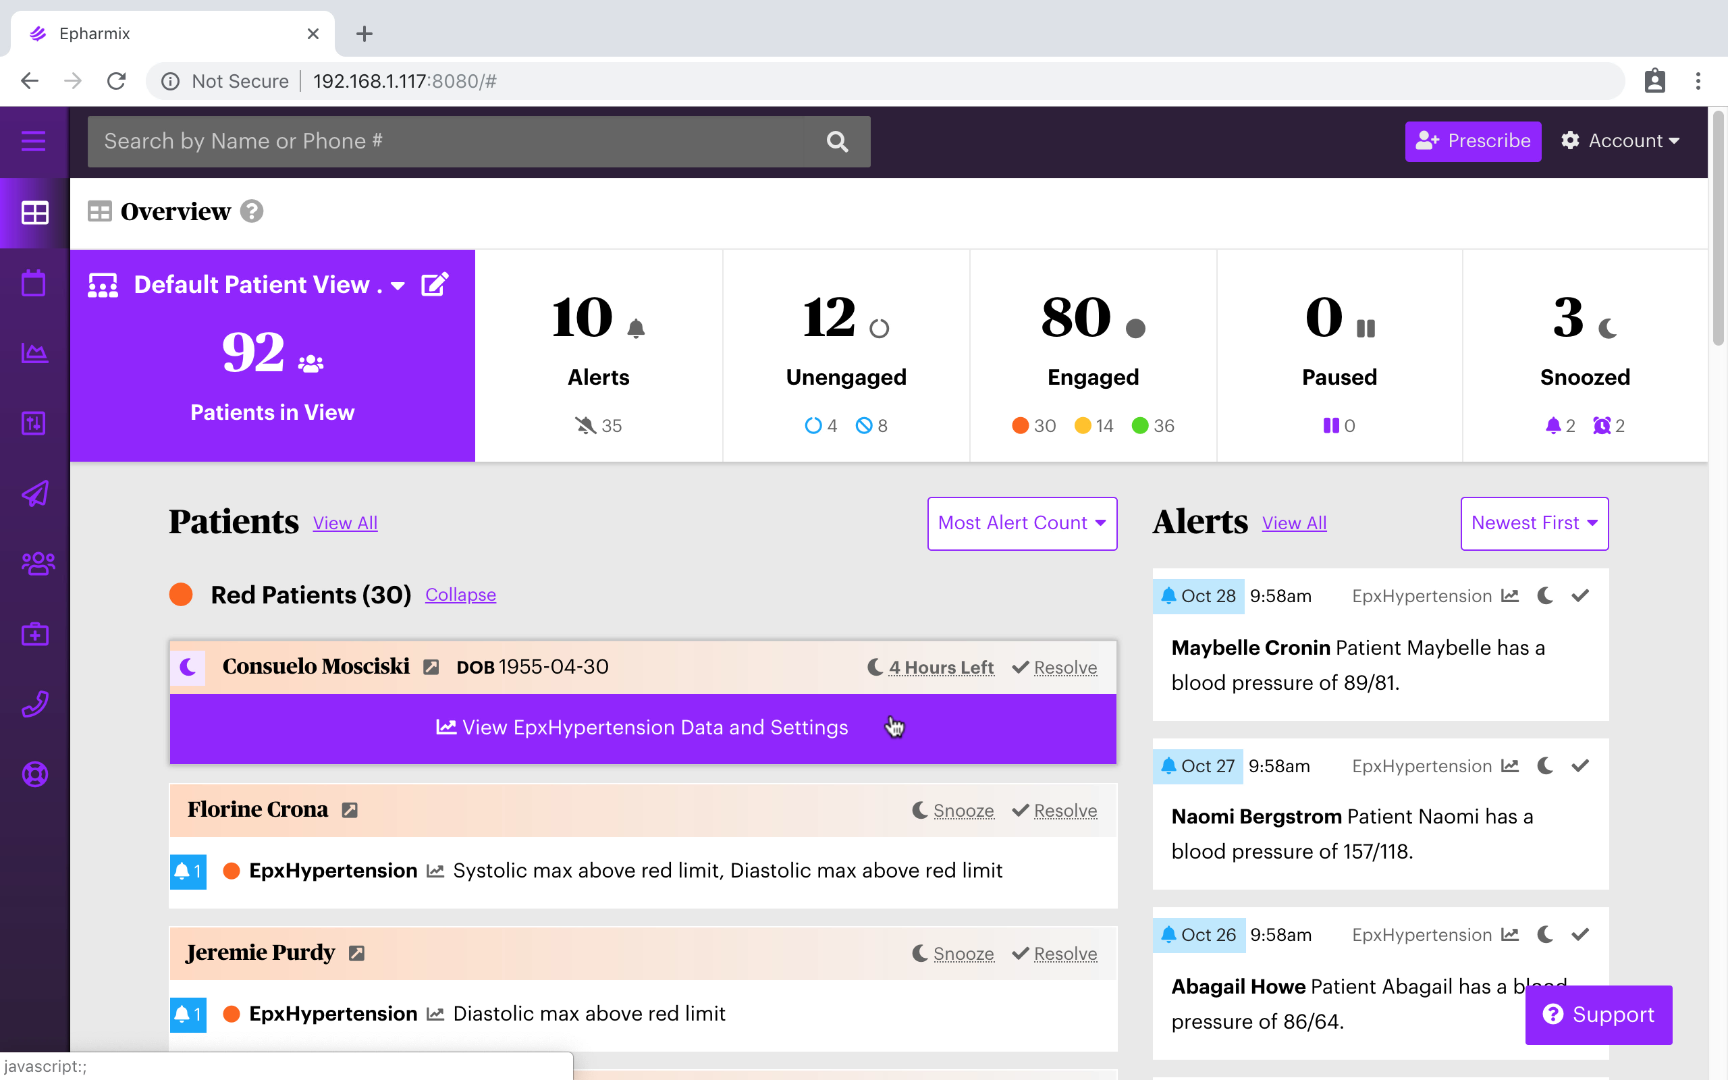Open the phone calls icon in sidebar
1728x1080 pixels.
pyautogui.click(x=34, y=704)
